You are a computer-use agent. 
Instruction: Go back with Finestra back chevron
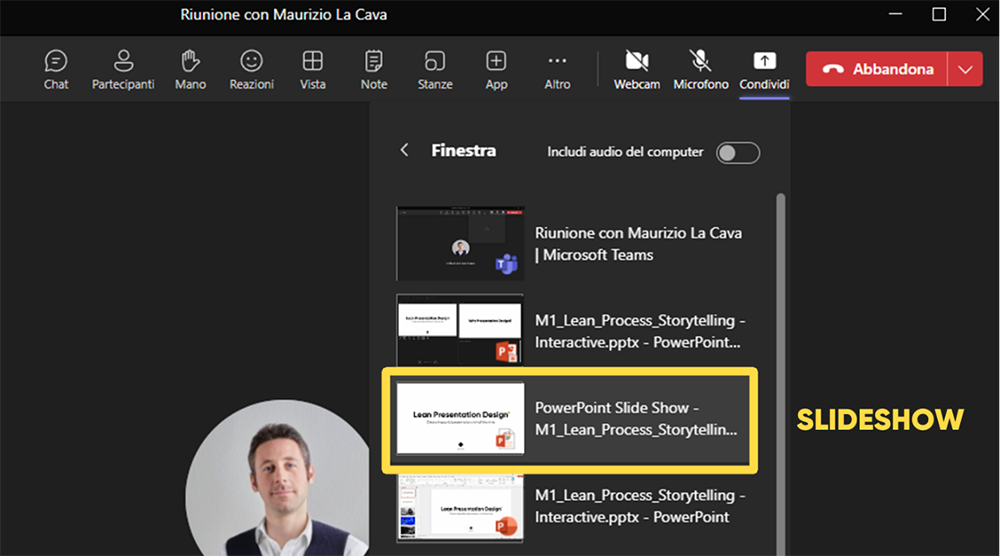(404, 150)
